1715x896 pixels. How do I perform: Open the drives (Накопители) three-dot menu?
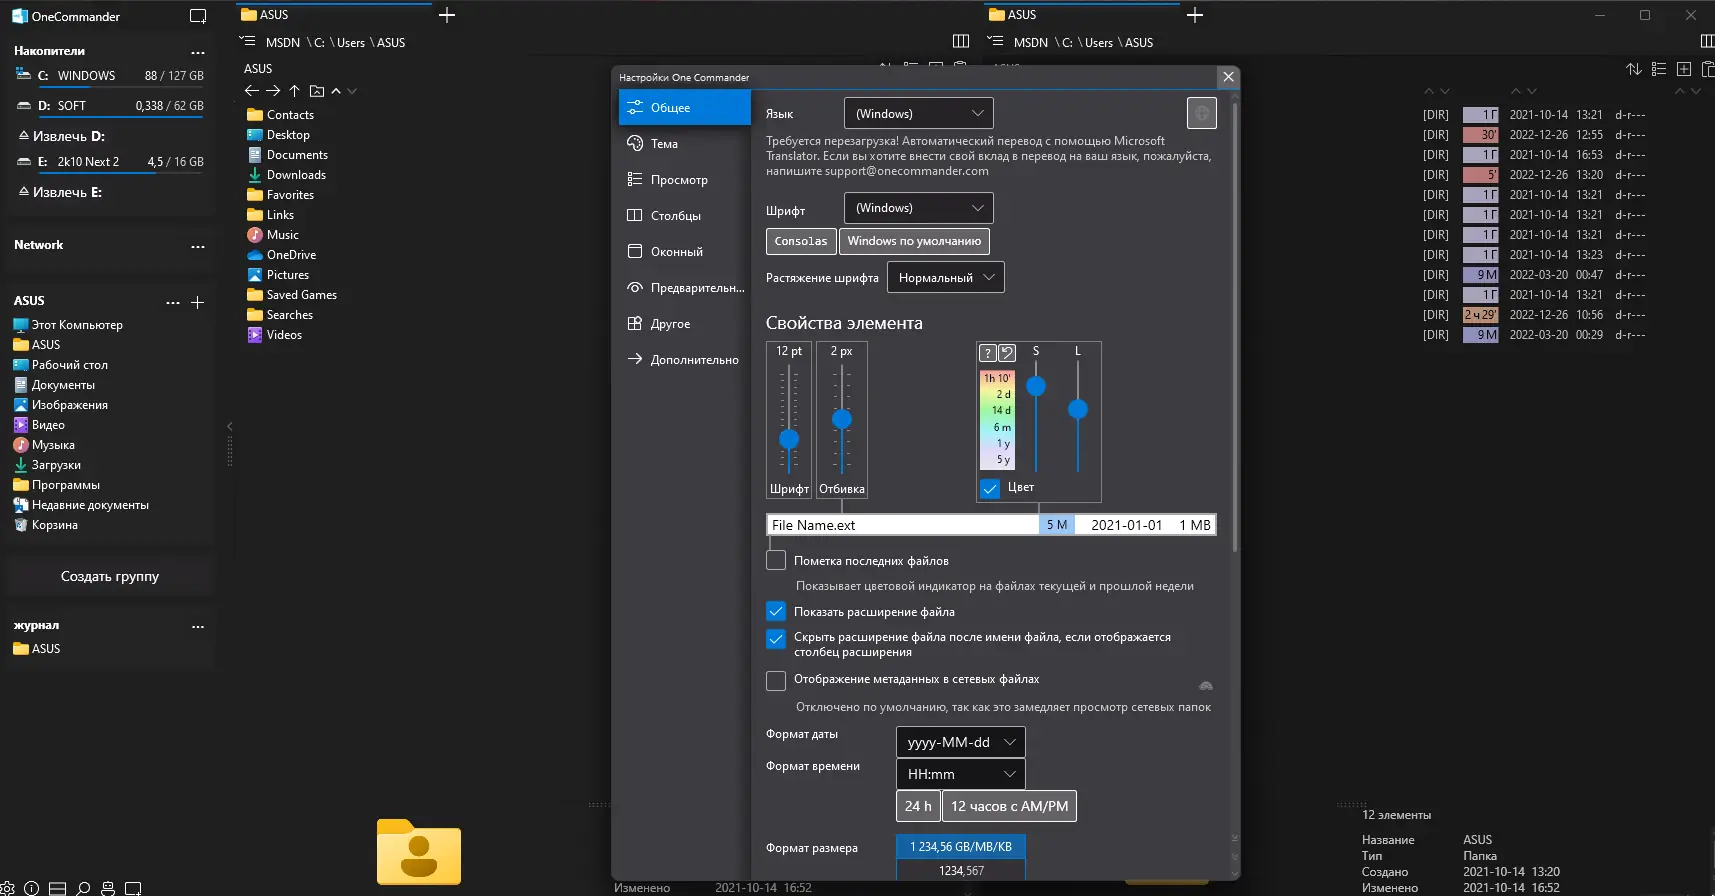(198, 52)
